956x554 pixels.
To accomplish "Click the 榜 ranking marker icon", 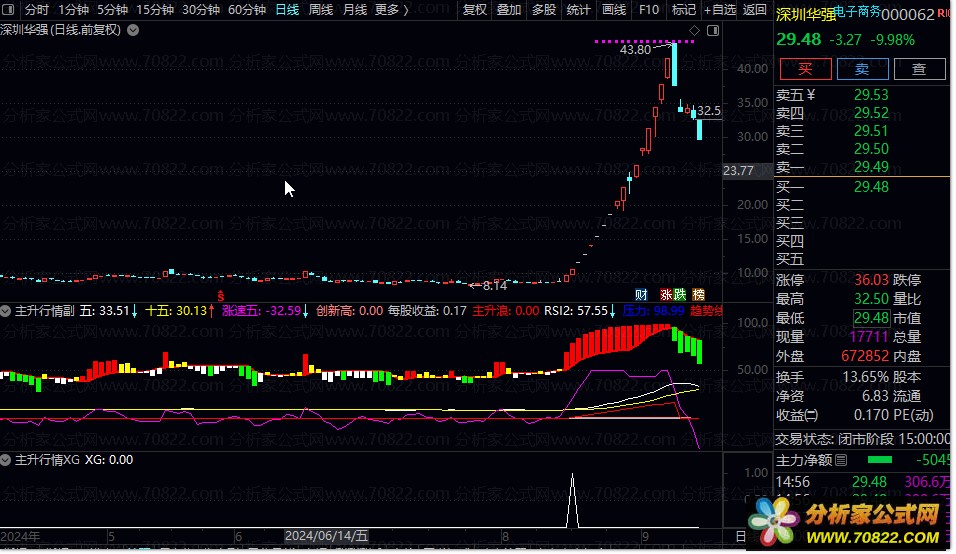I will coord(699,295).
